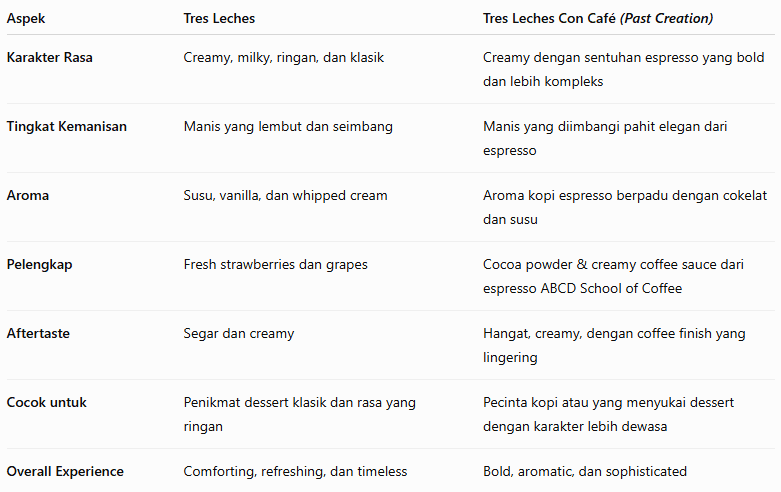Click 'Susu, vanilla, dan whipped cream' cell
The height and width of the screenshot is (492, 781).
tap(285, 195)
